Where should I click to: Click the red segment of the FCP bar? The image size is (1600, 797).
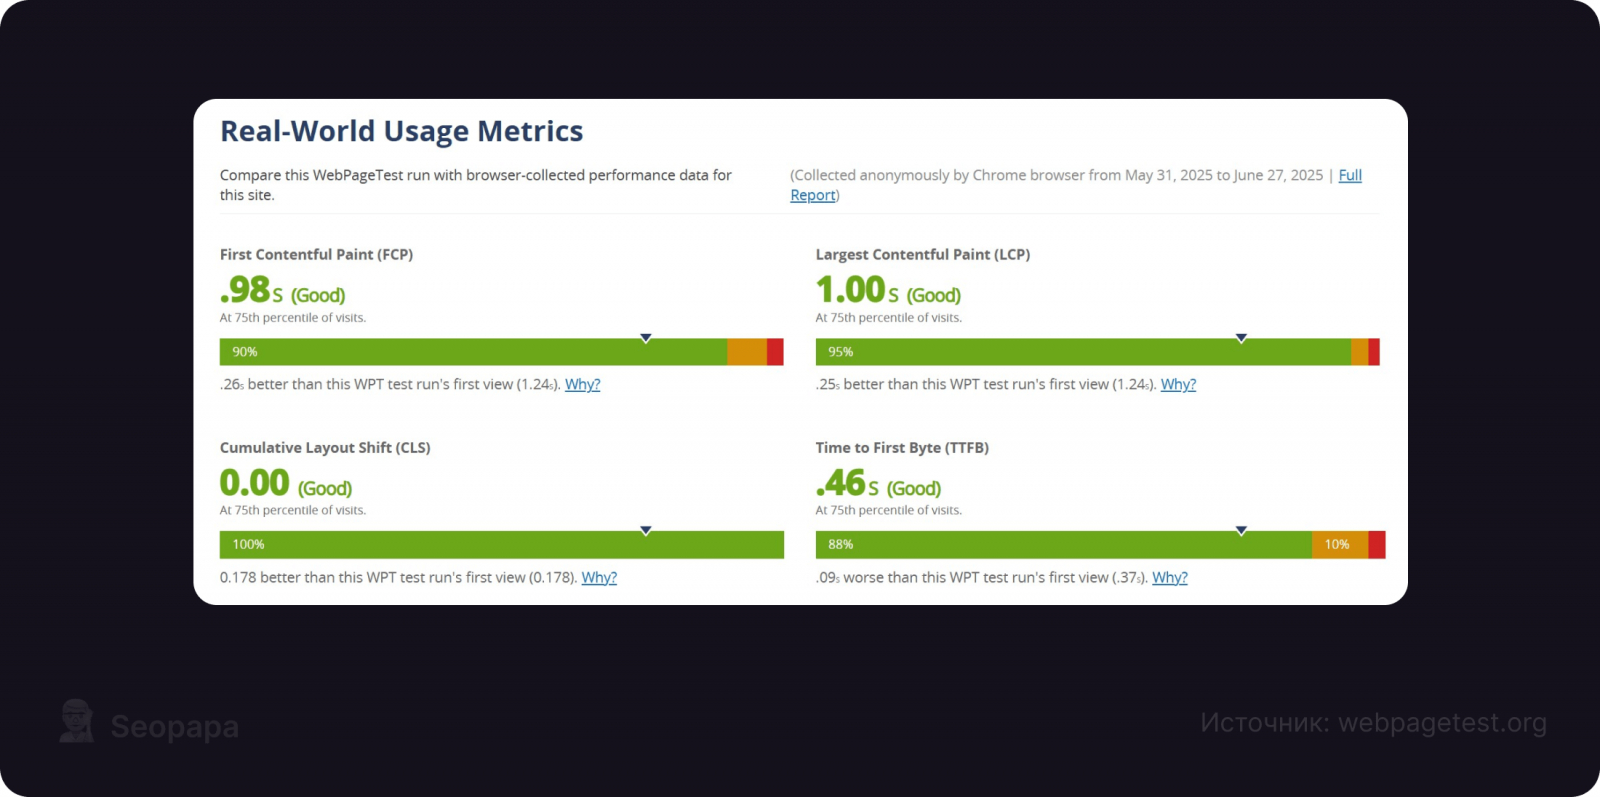pos(775,352)
